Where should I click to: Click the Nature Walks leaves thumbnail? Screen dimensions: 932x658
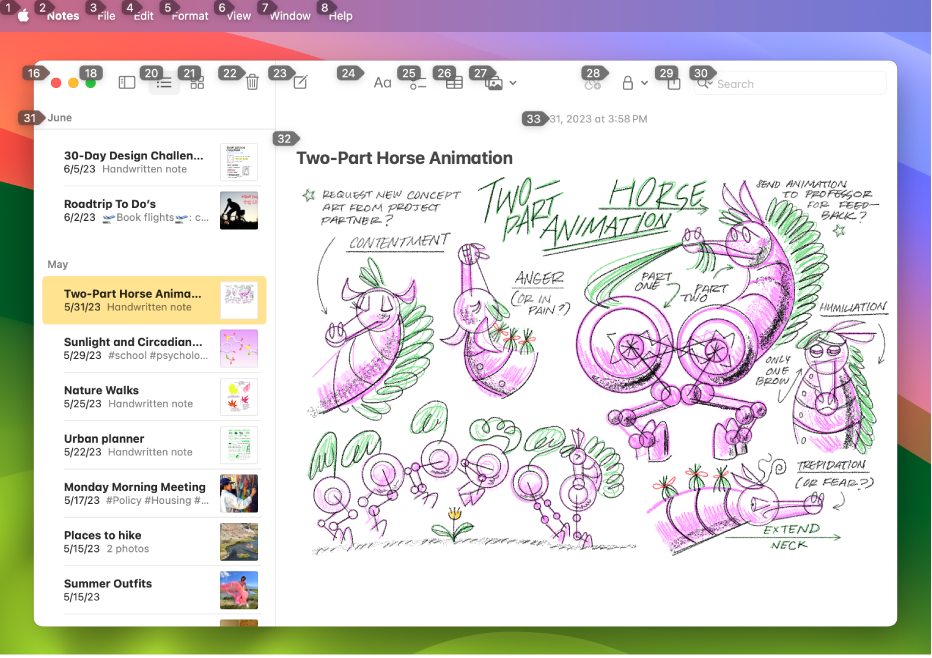[x=239, y=396]
